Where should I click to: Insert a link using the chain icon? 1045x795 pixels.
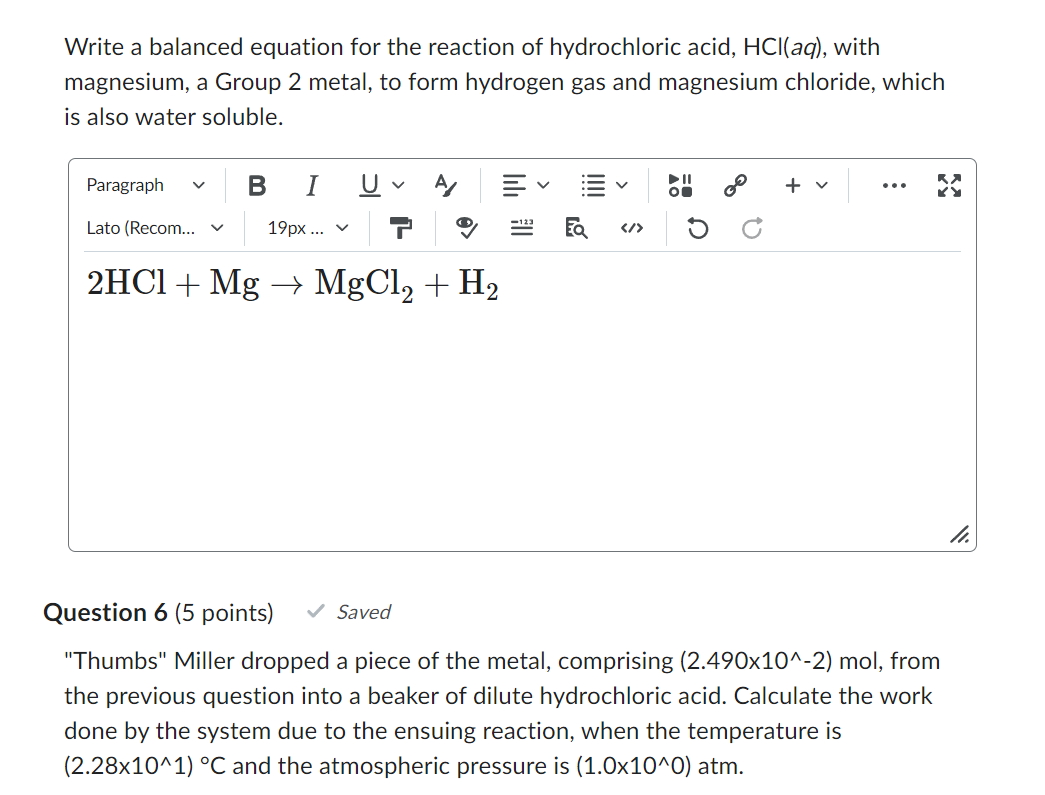tap(735, 184)
